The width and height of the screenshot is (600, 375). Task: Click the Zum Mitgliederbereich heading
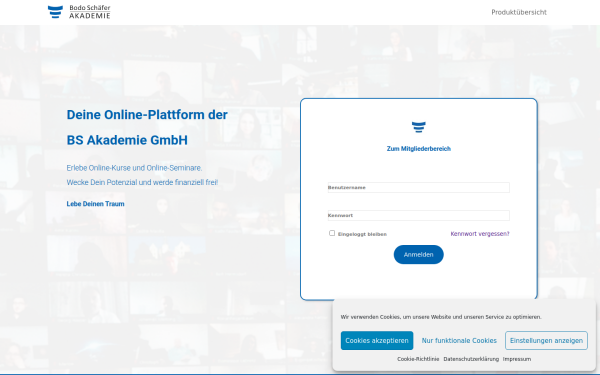click(419, 149)
